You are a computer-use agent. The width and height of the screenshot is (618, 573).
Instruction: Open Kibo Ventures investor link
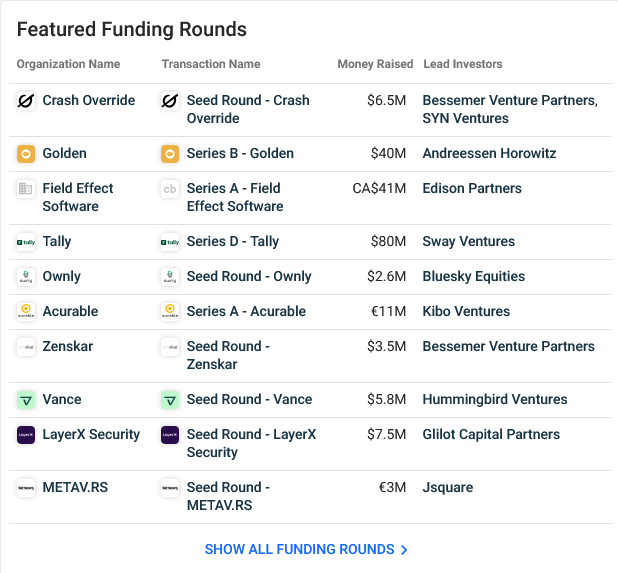click(x=466, y=311)
